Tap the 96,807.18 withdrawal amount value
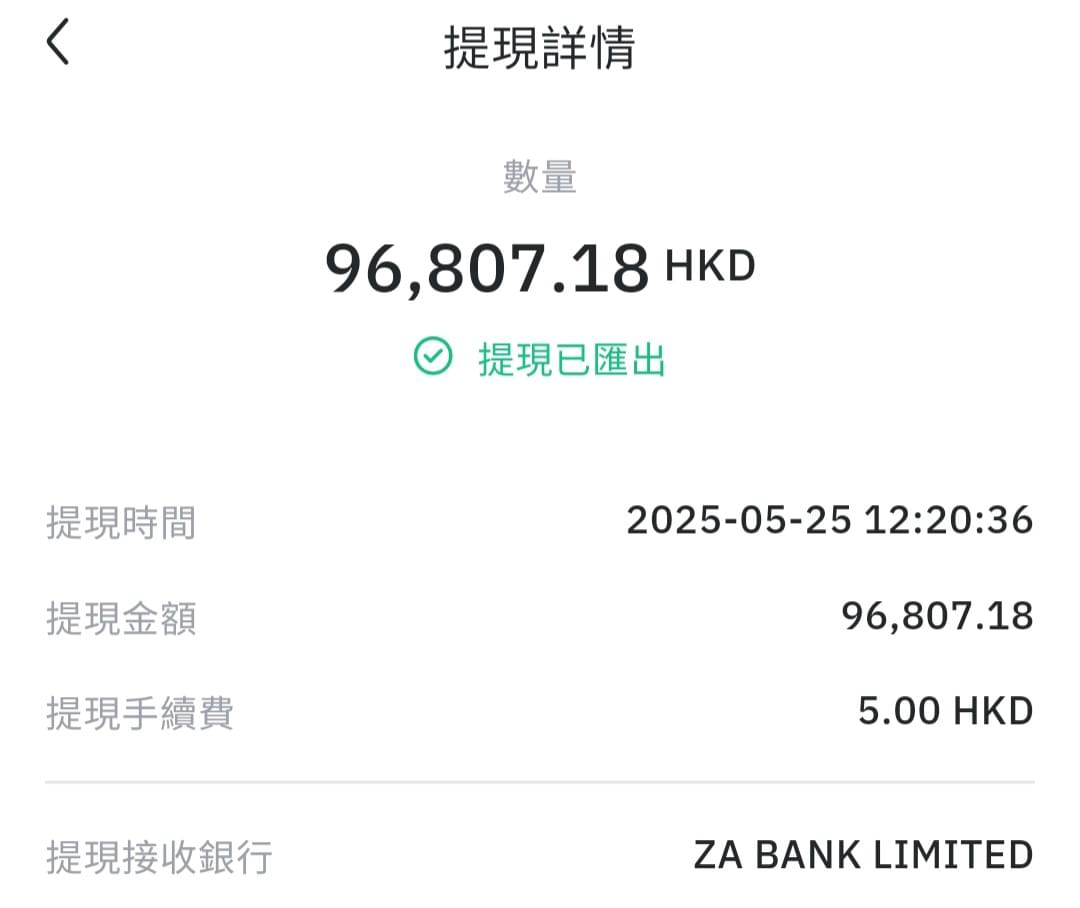1080x908 pixels. click(937, 616)
